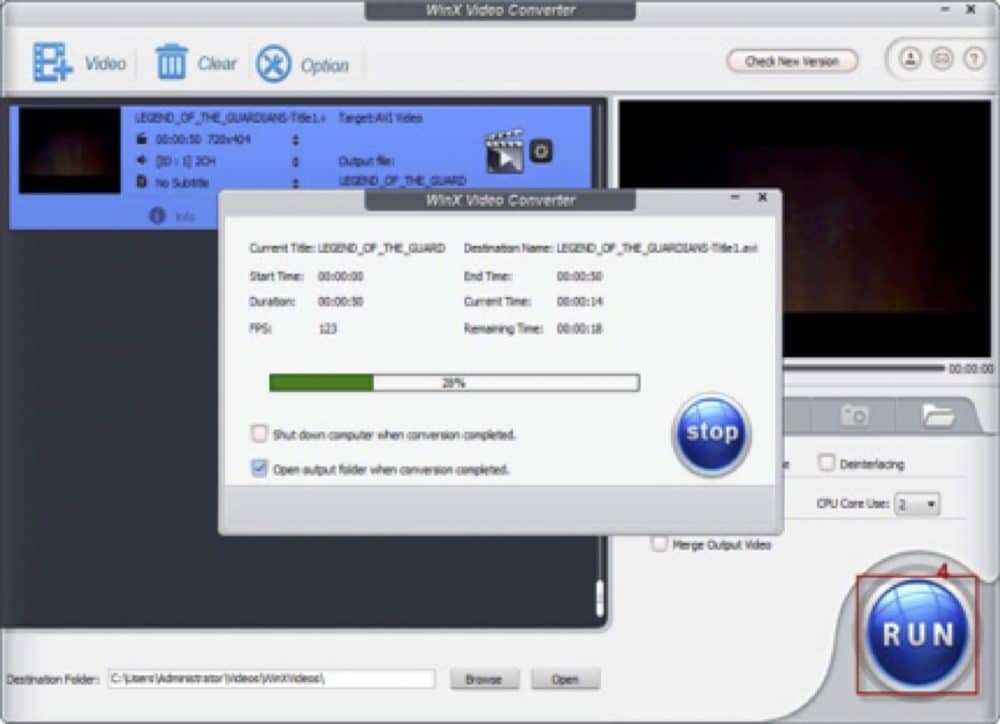Click the 28% conversion progress bar
The height and width of the screenshot is (724, 1000).
pos(454,383)
